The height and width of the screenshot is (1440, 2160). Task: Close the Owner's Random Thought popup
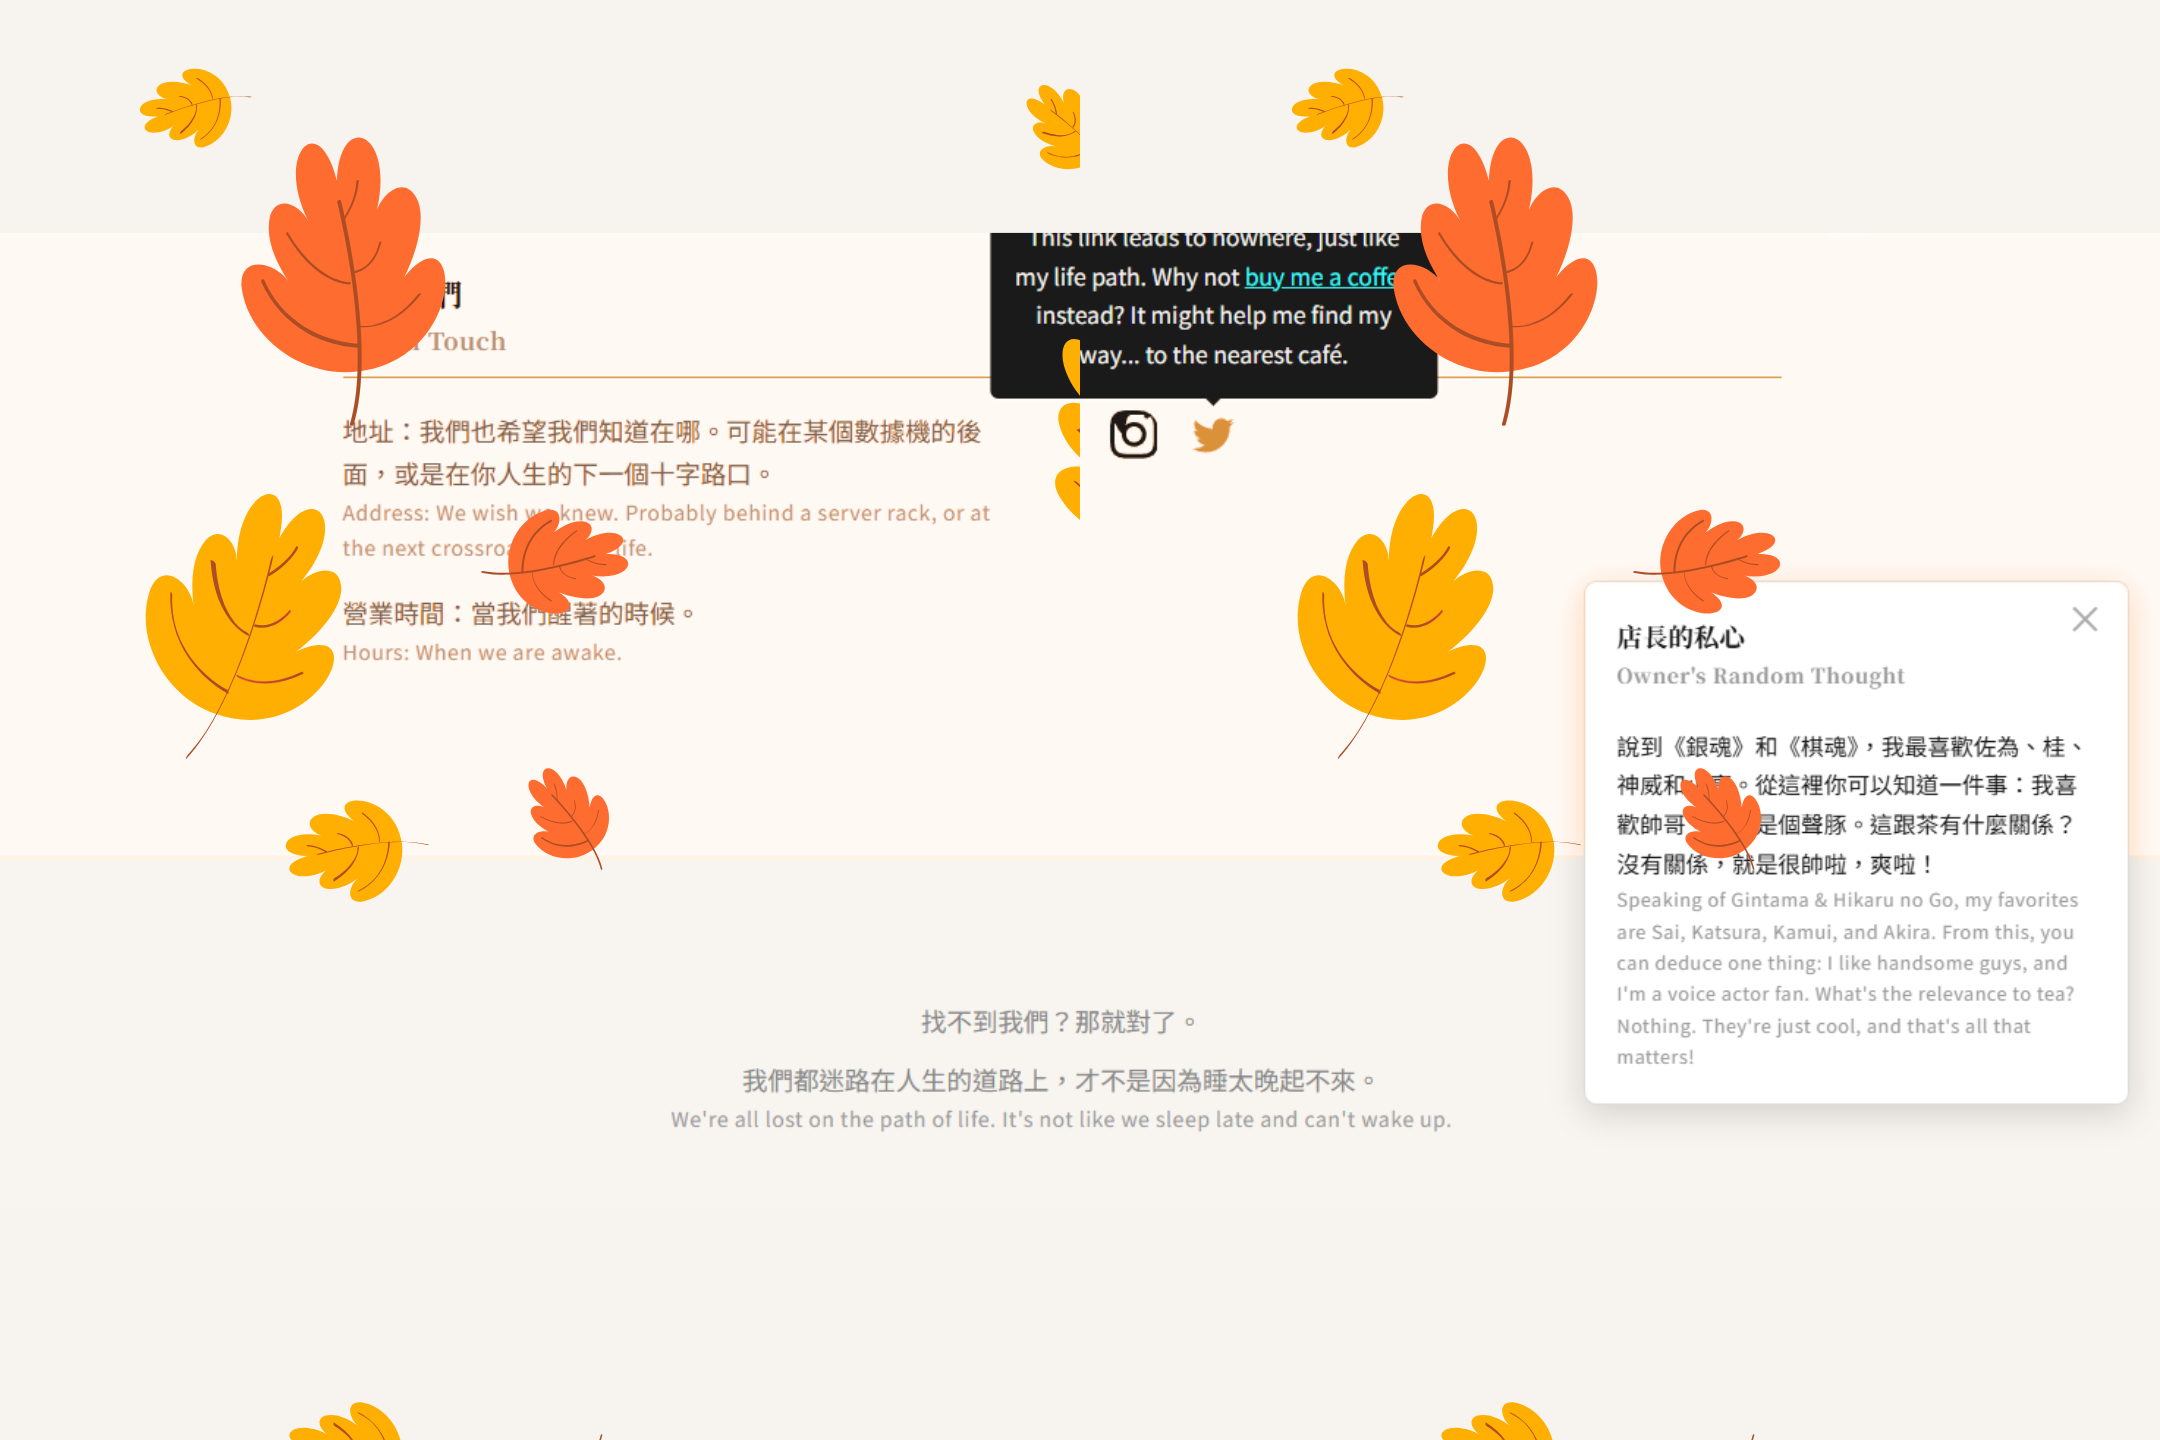point(2084,619)
